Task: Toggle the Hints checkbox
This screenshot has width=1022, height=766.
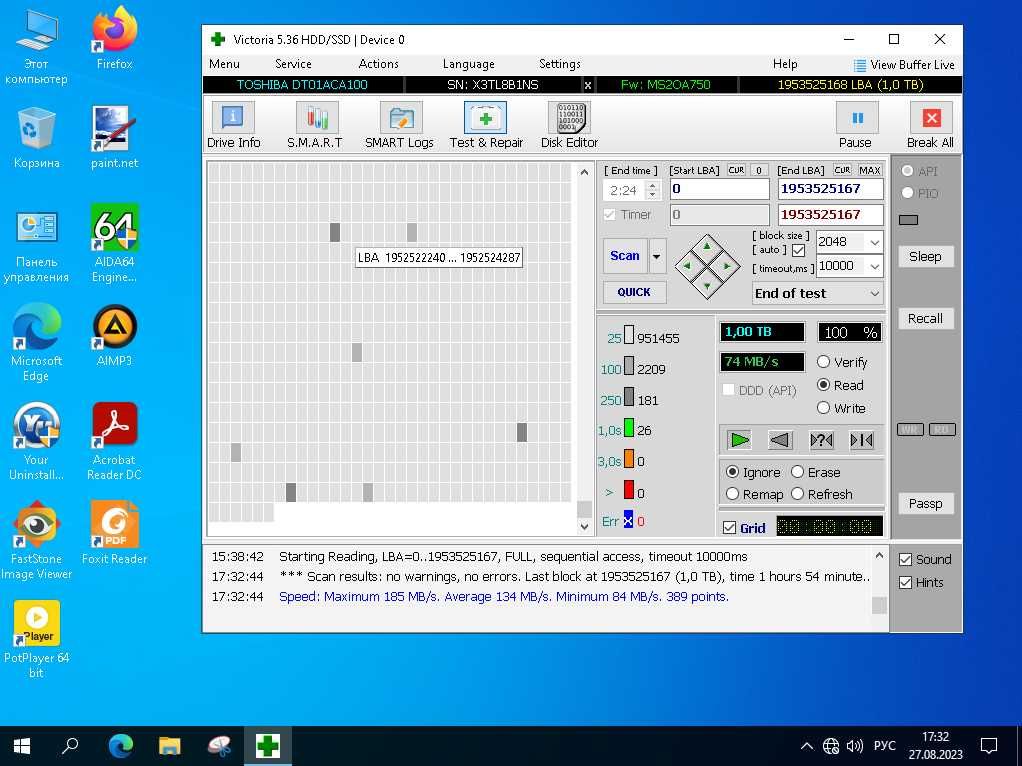Action: pos(905,583)
